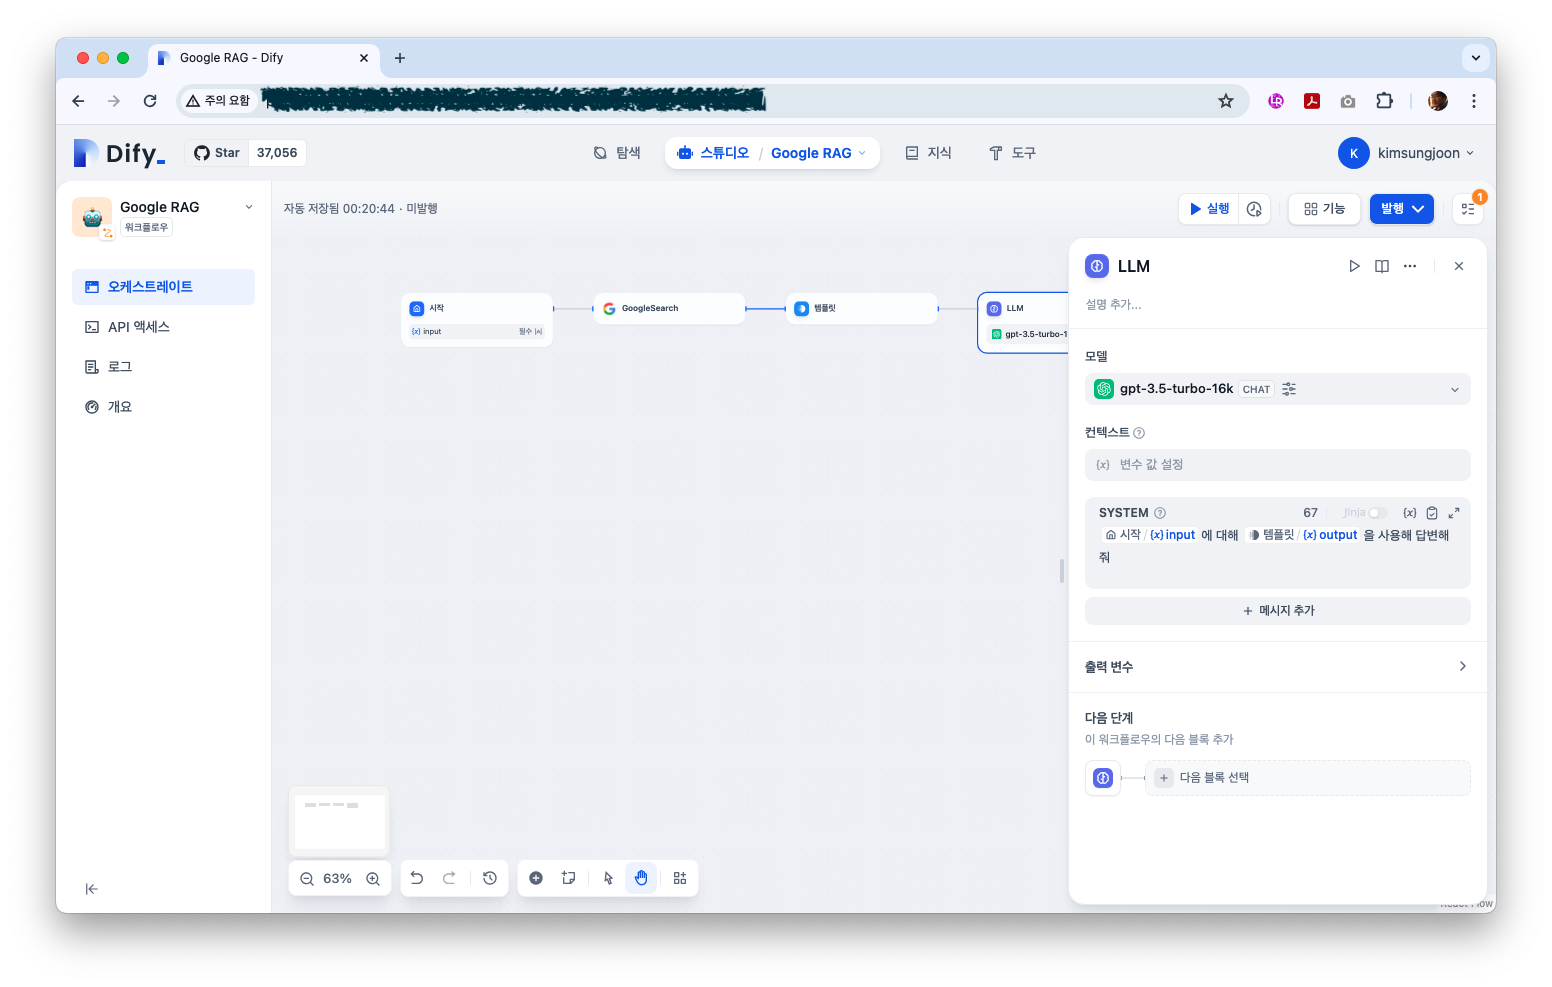
Task: Zoom in the workflow canvas
Action: (373, 879)
